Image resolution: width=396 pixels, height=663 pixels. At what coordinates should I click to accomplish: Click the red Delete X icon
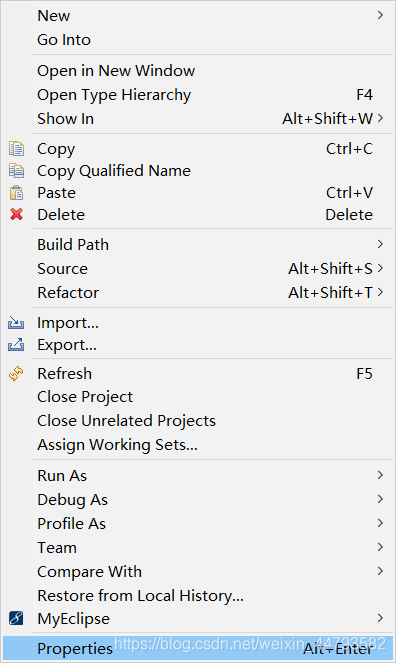tap(16, 214)
